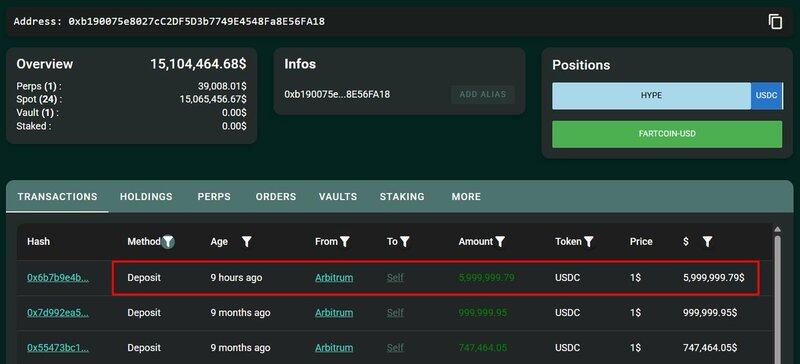This screenshot has width=800, height=364.
Task: Expand the More tab menu
Action: pyautogui.click(x=466, y=197)
